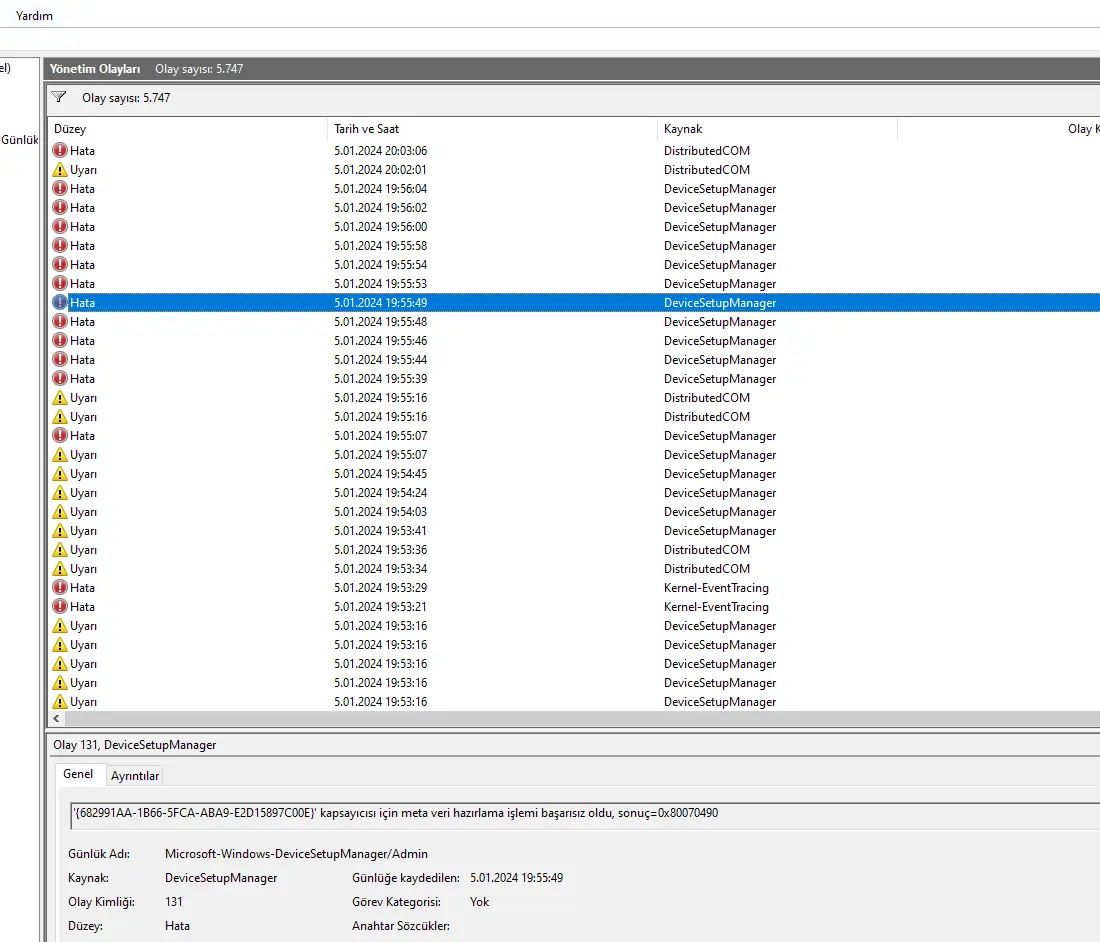Click warning icon of 19:53:34 DistributedCOM event
Image resolution: width=1100 pixels, height=942 pixels.
click(60, 568)
